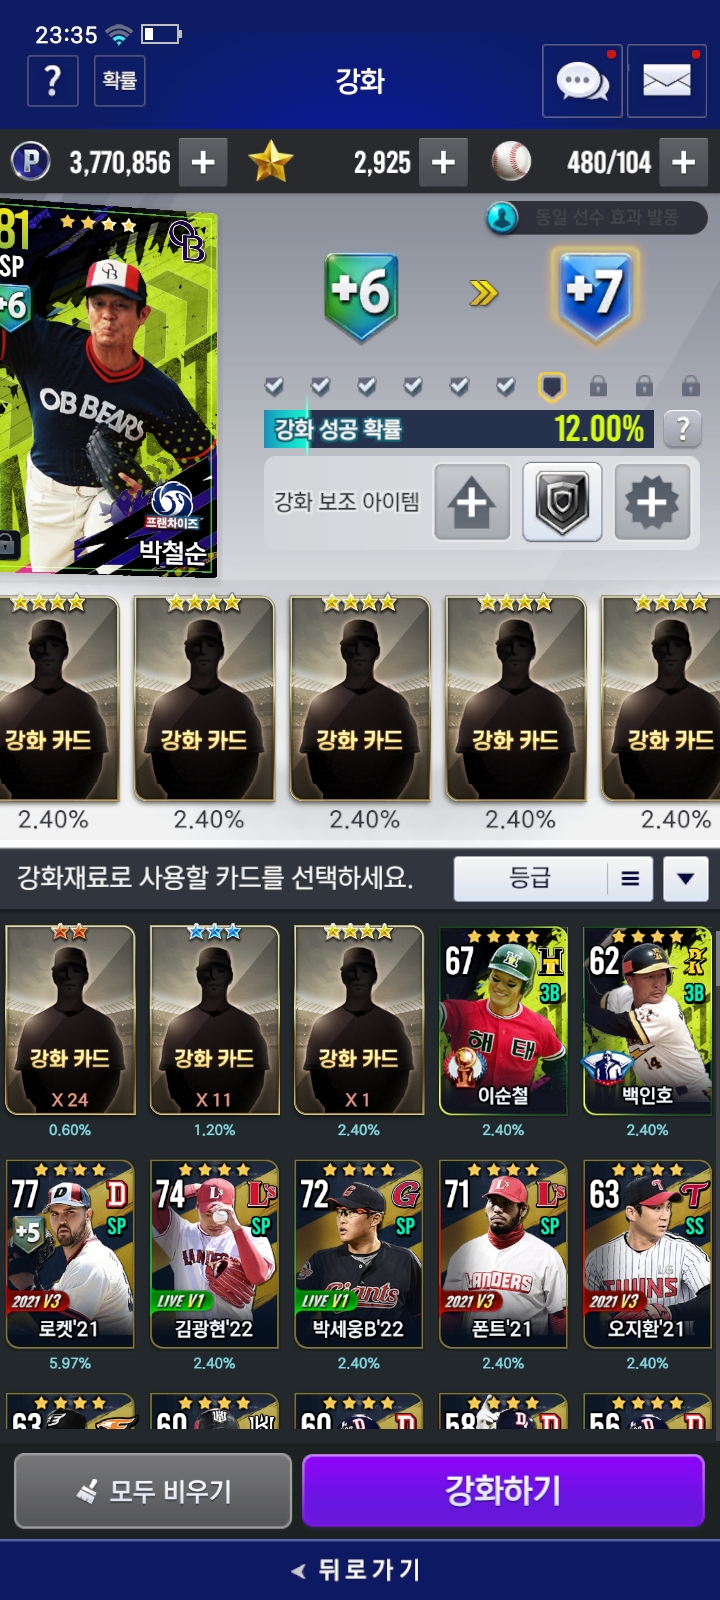720x1600 pixels.
Task: Tap the highlighted seventh enhancement step marker
Action: [x=552, y=386]
